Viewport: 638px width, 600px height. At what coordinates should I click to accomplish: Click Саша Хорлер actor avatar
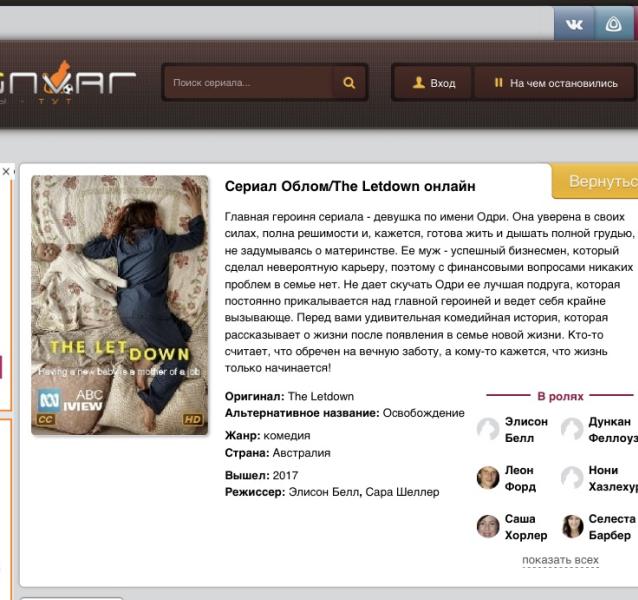[x=488, y=526]
